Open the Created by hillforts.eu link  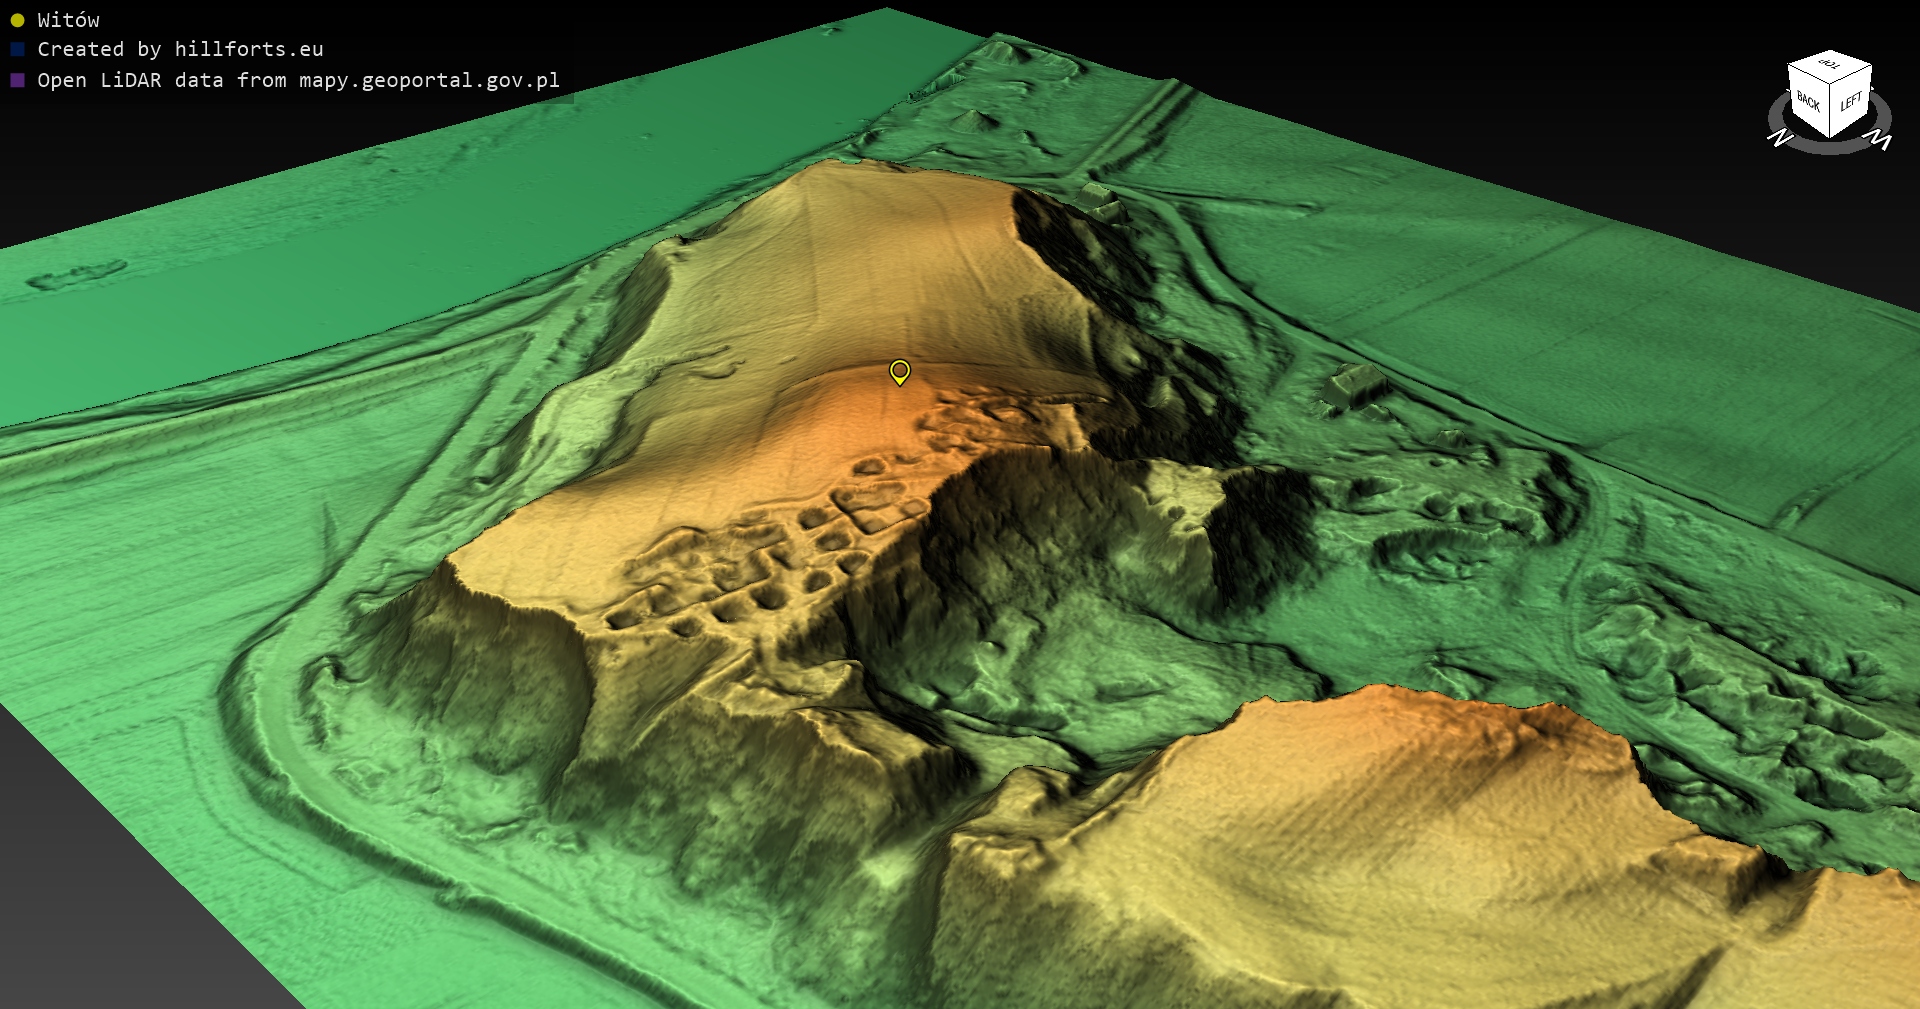click(180, 49)
